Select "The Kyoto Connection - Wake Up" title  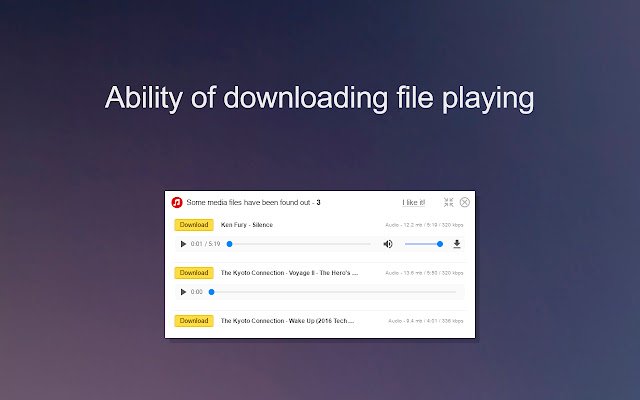[287, 321]
